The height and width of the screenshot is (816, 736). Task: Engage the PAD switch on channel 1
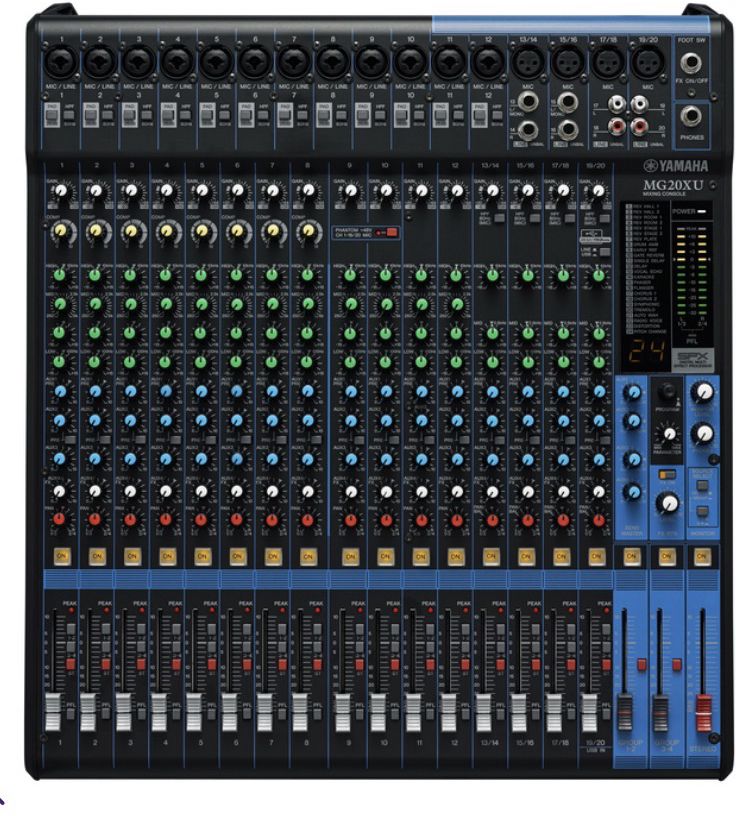click(x=52, y=115)
